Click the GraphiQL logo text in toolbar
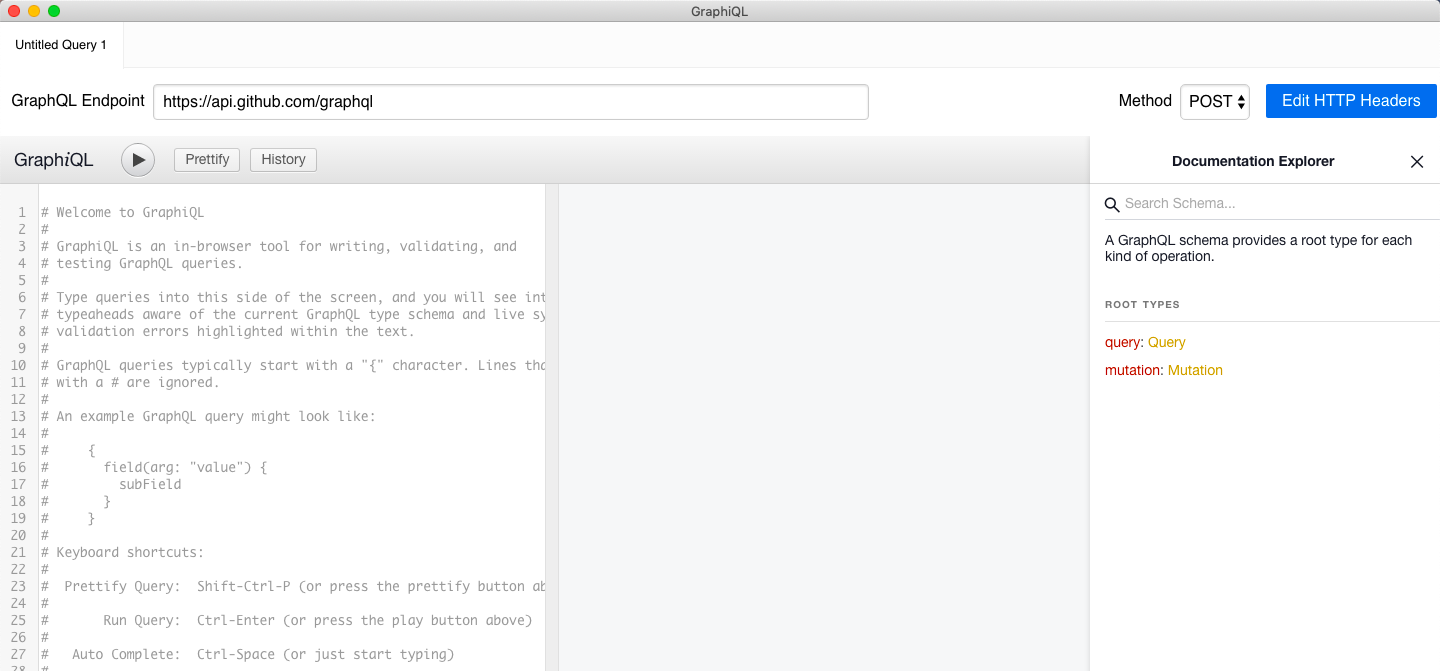The image size is (1440, 671). (x=54, y=160)
